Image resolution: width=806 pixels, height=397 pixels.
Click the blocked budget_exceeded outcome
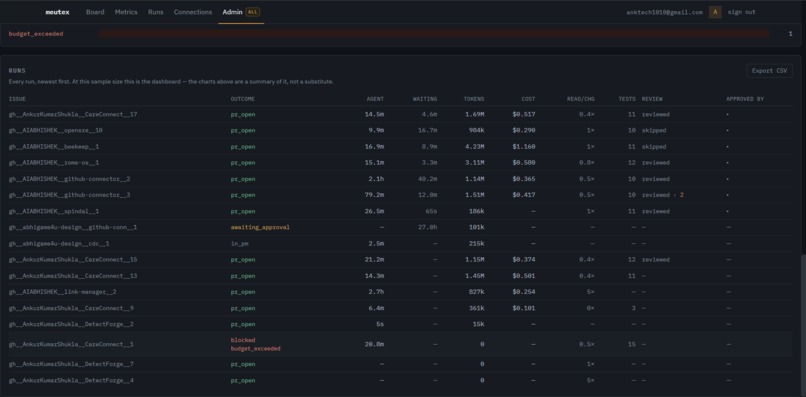pyautogui.click(x=255, y=345)
